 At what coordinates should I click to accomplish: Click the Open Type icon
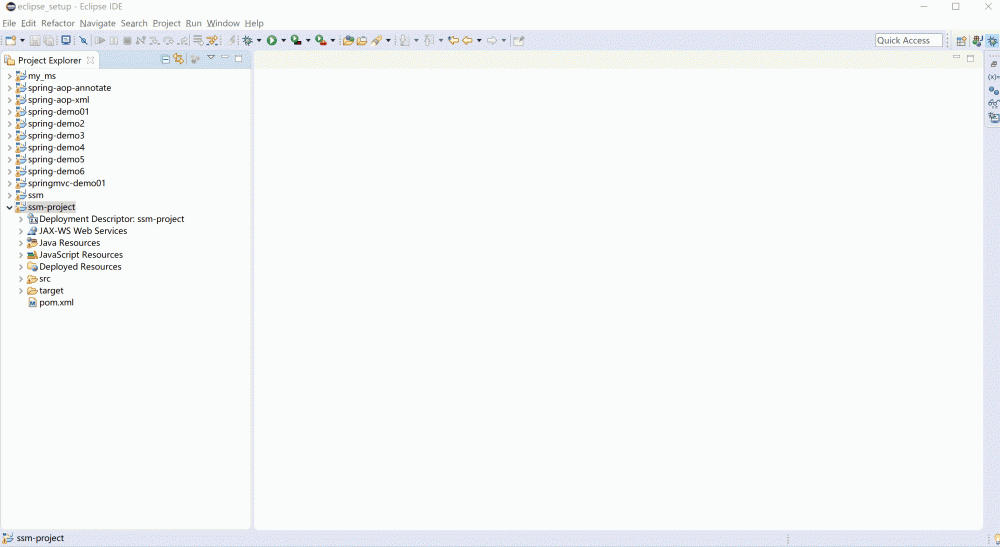tap(348, 40)
